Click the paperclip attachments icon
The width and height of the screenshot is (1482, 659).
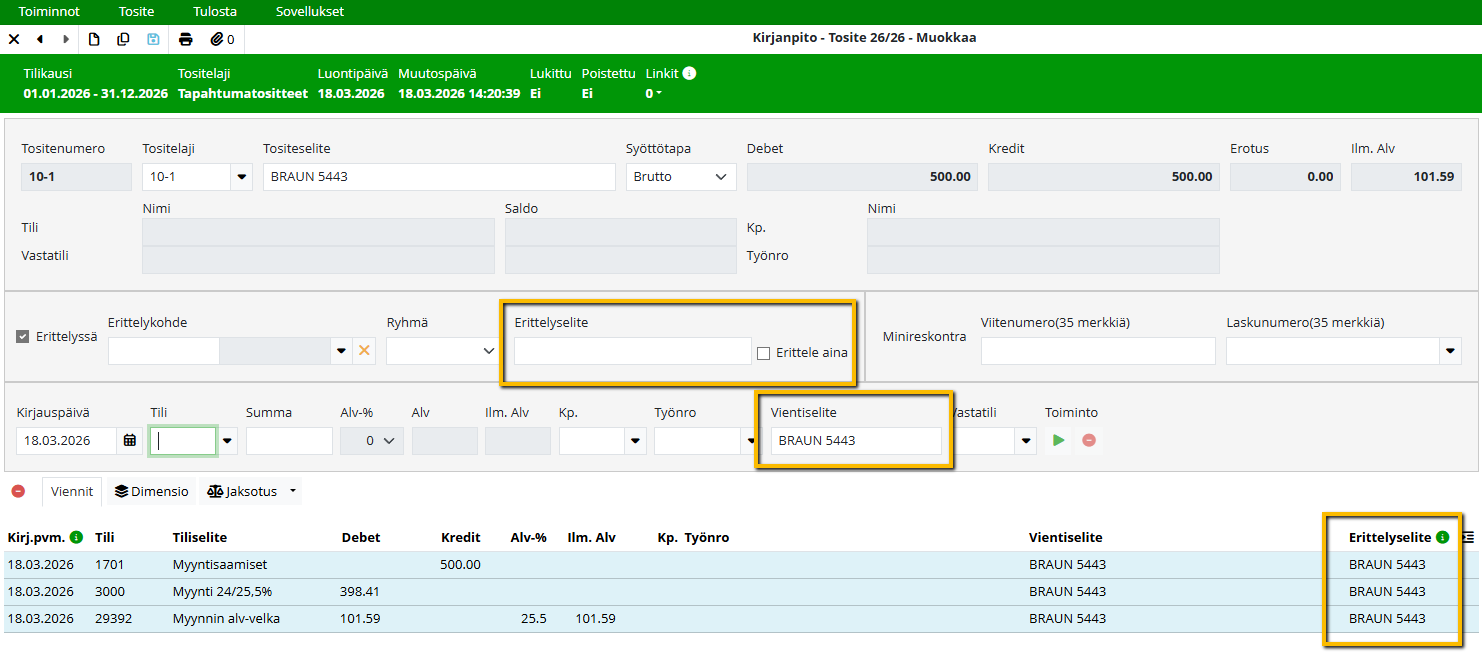point(216,39)
